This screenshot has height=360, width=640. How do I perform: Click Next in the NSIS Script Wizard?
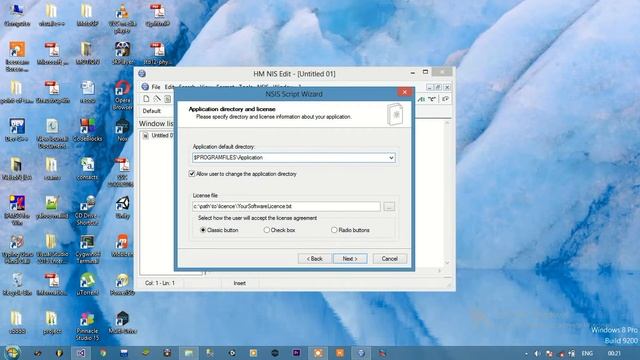click(x=350, y=259)
